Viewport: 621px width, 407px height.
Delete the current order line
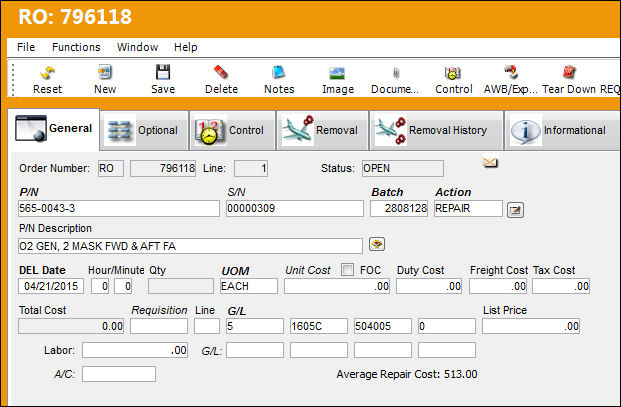[221, 72]
